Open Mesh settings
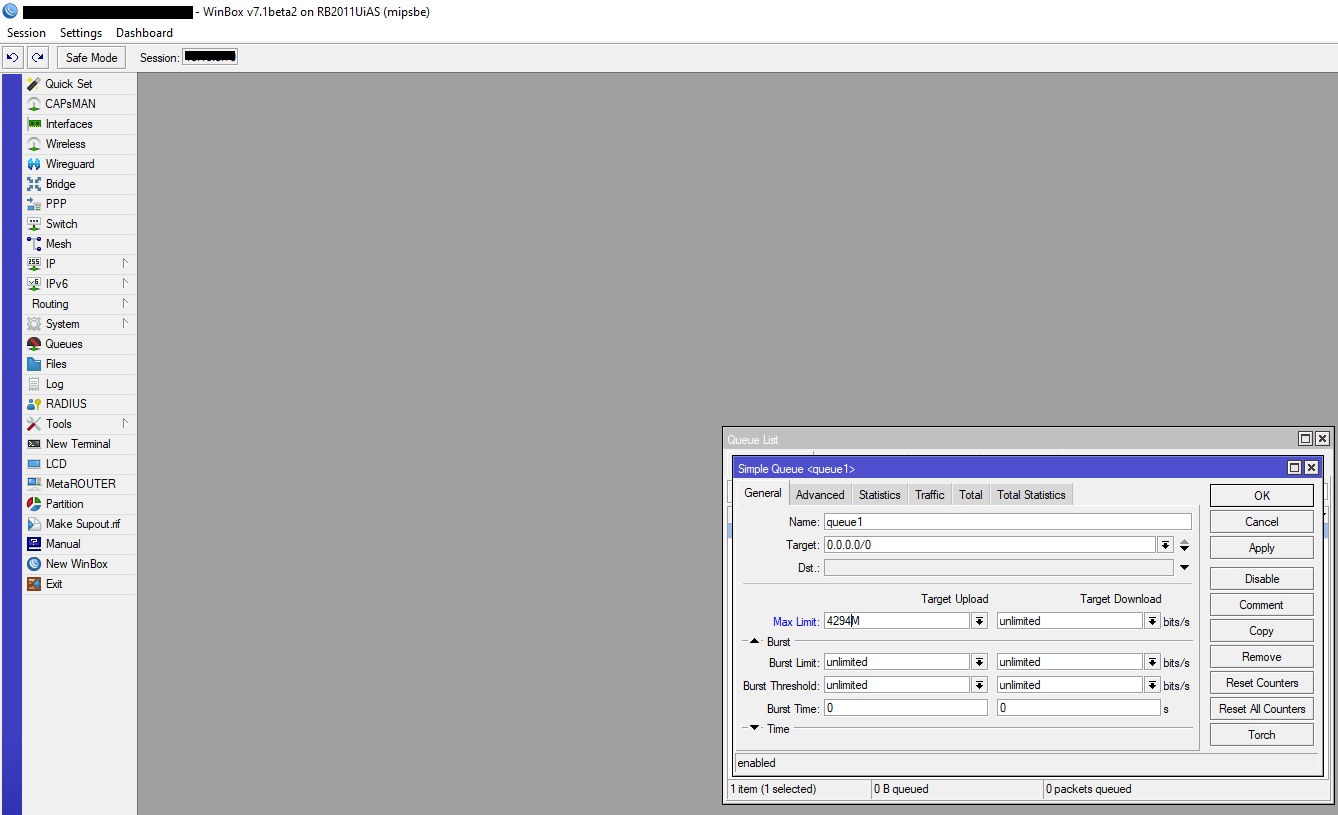 [x=80, y=244]
